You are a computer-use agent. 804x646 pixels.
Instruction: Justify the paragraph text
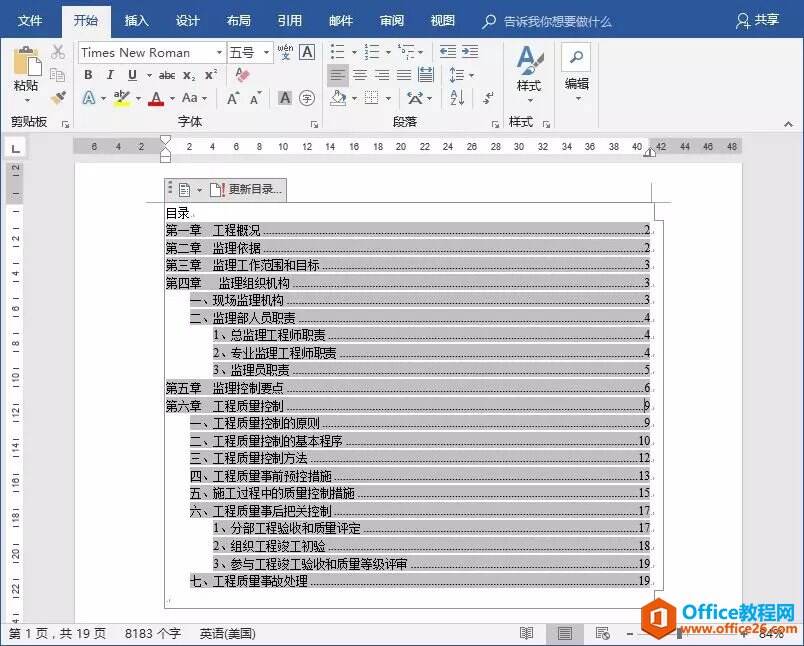[x=404, y=75]
